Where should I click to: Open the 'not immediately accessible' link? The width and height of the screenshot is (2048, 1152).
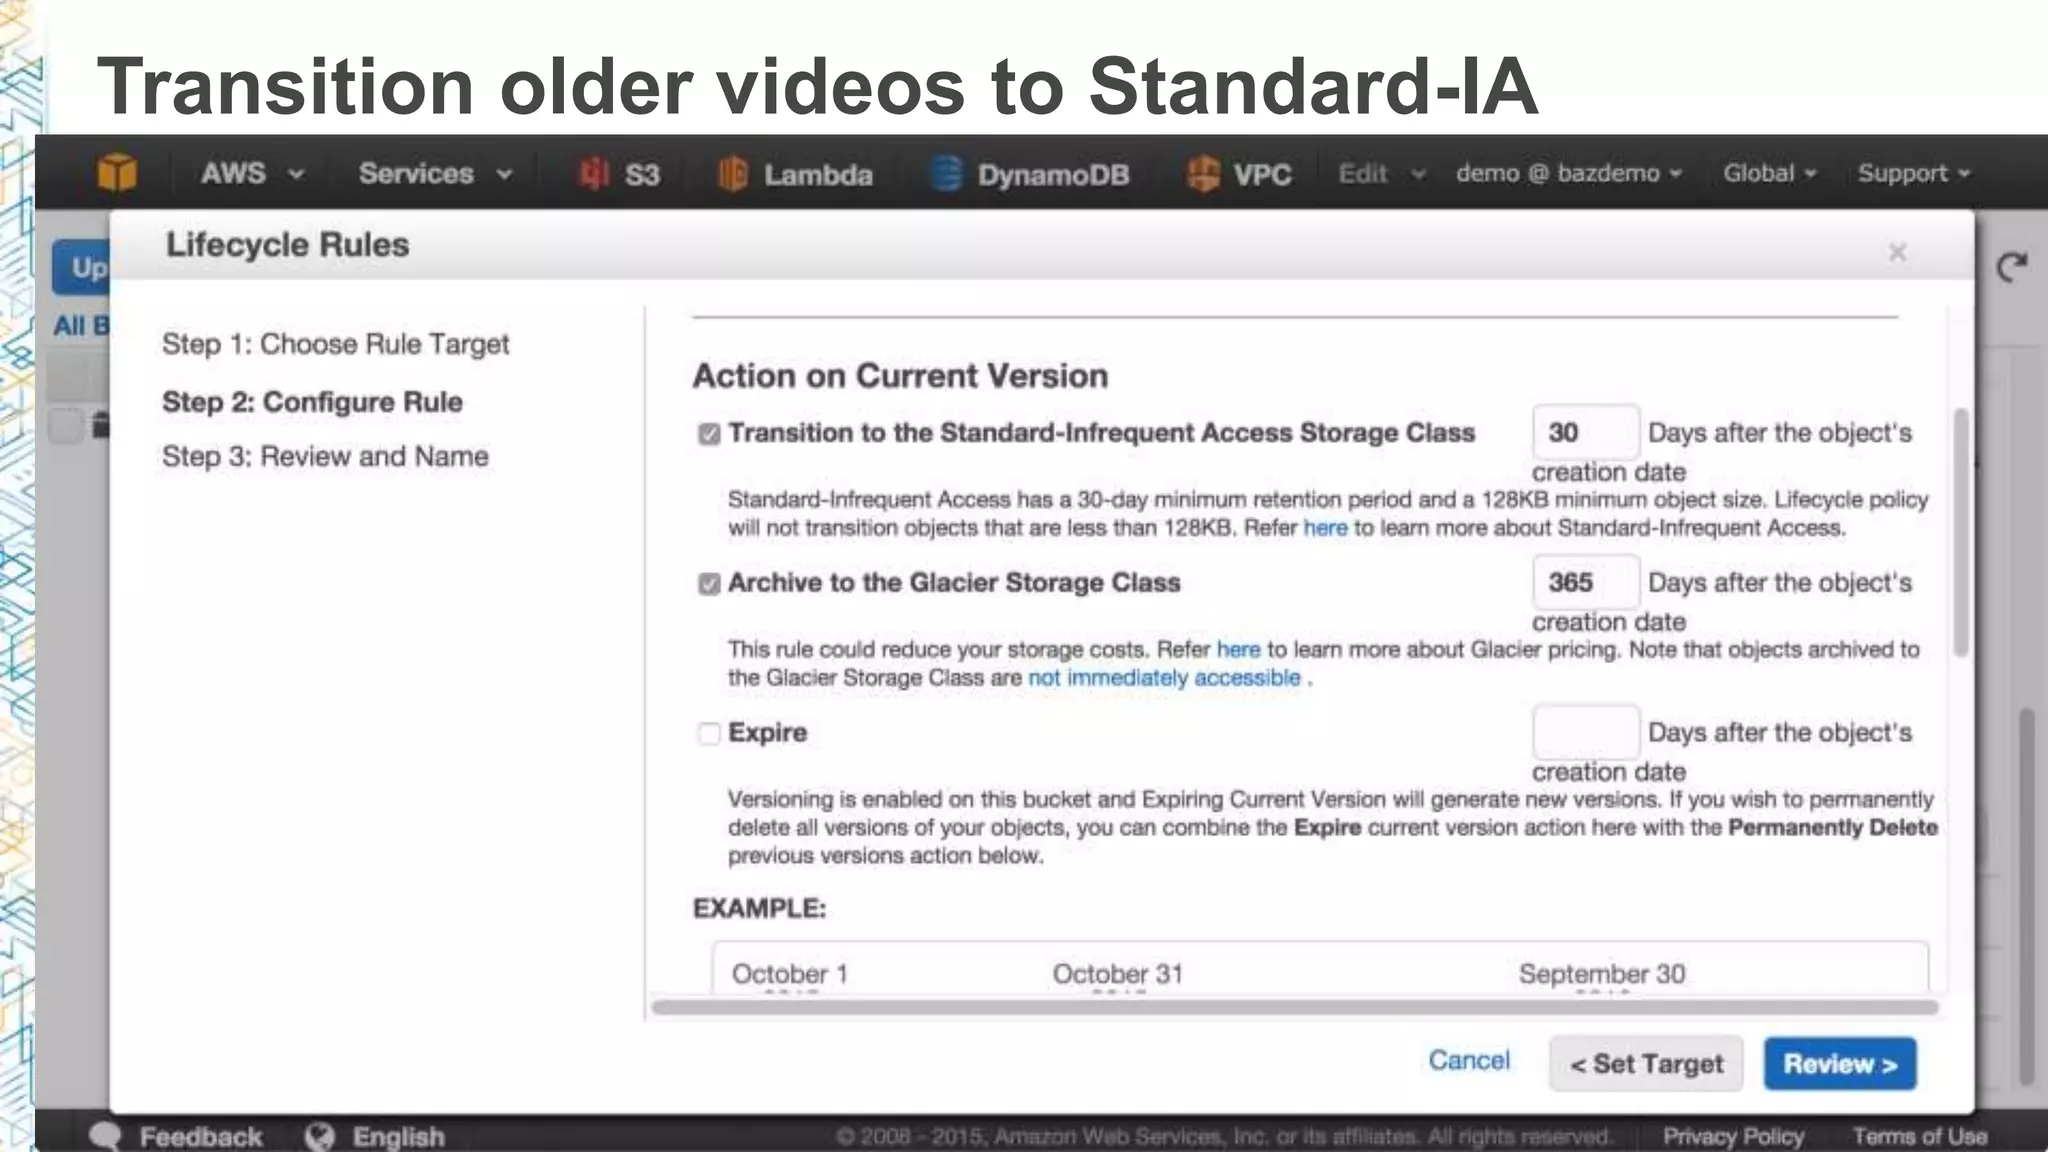pyautogui.click(x=1164, y=678)
